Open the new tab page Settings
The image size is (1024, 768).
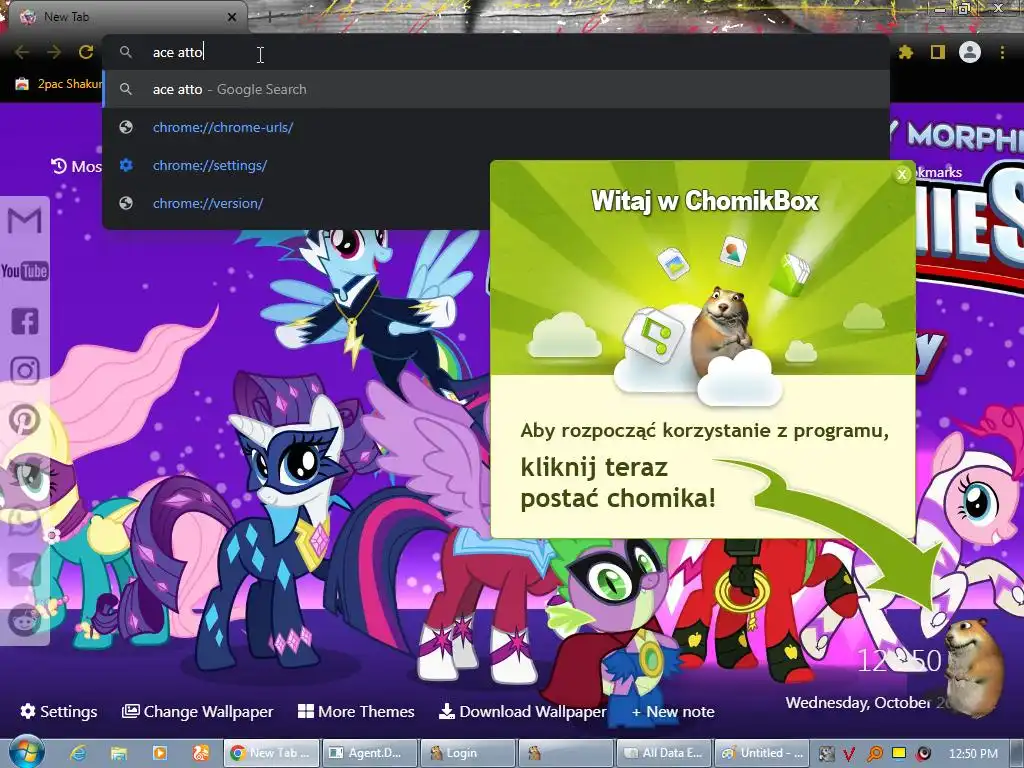pos(59,711)
